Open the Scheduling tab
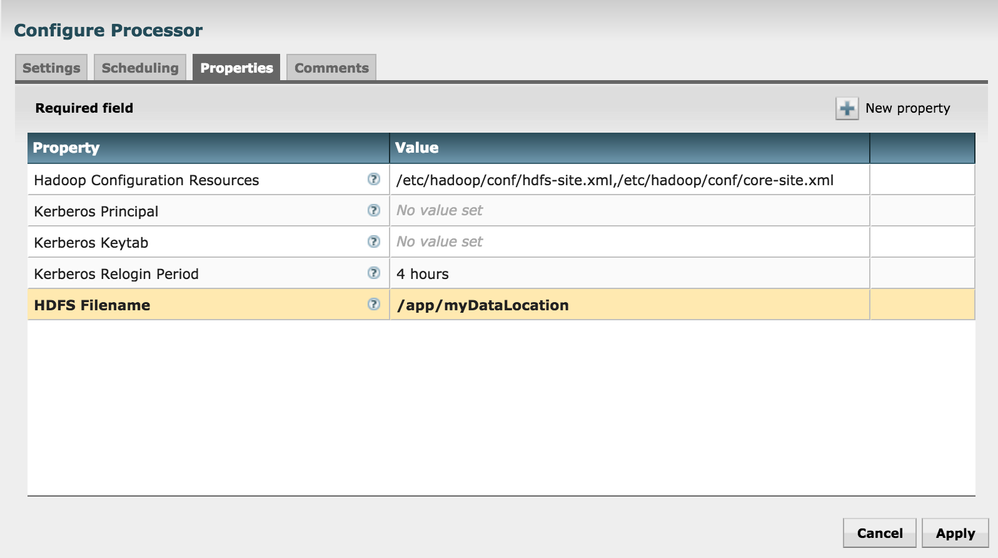 (140, 68)
